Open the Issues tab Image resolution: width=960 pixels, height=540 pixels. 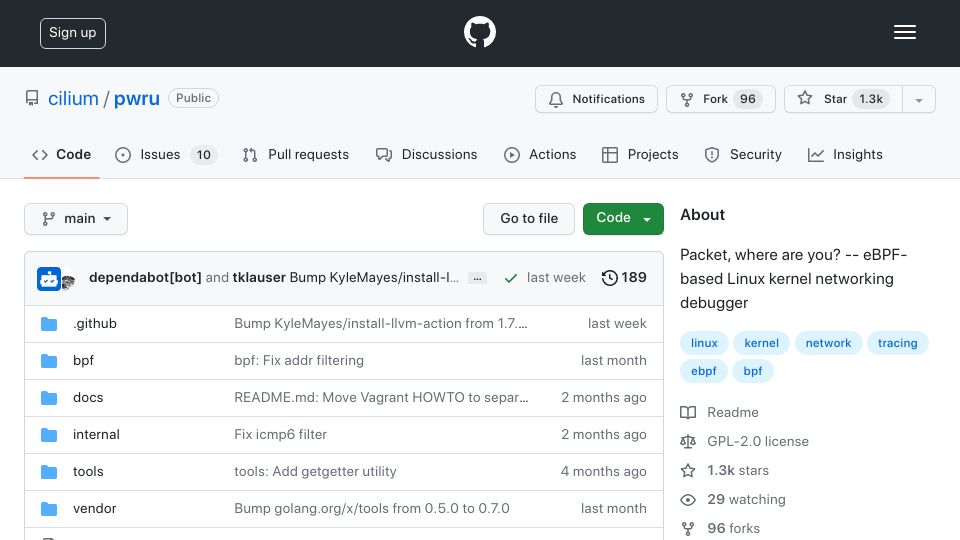coord(165,155)
